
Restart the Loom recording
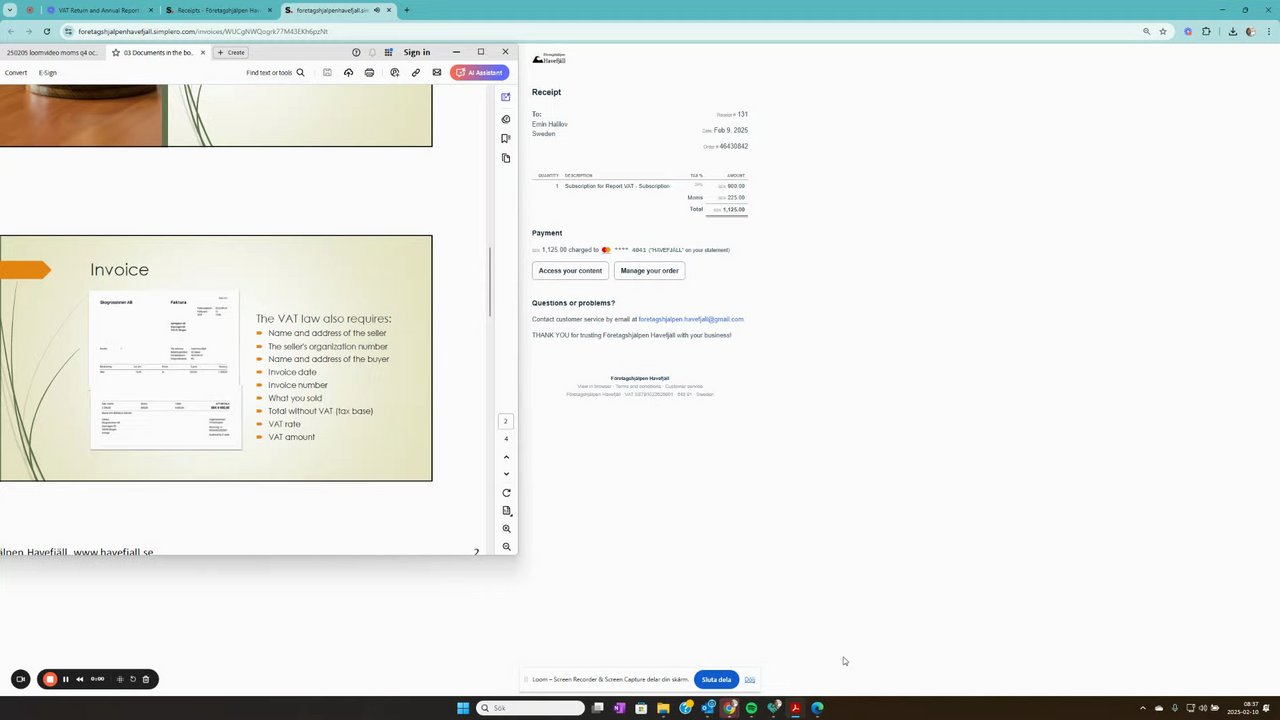coord(133,679)
